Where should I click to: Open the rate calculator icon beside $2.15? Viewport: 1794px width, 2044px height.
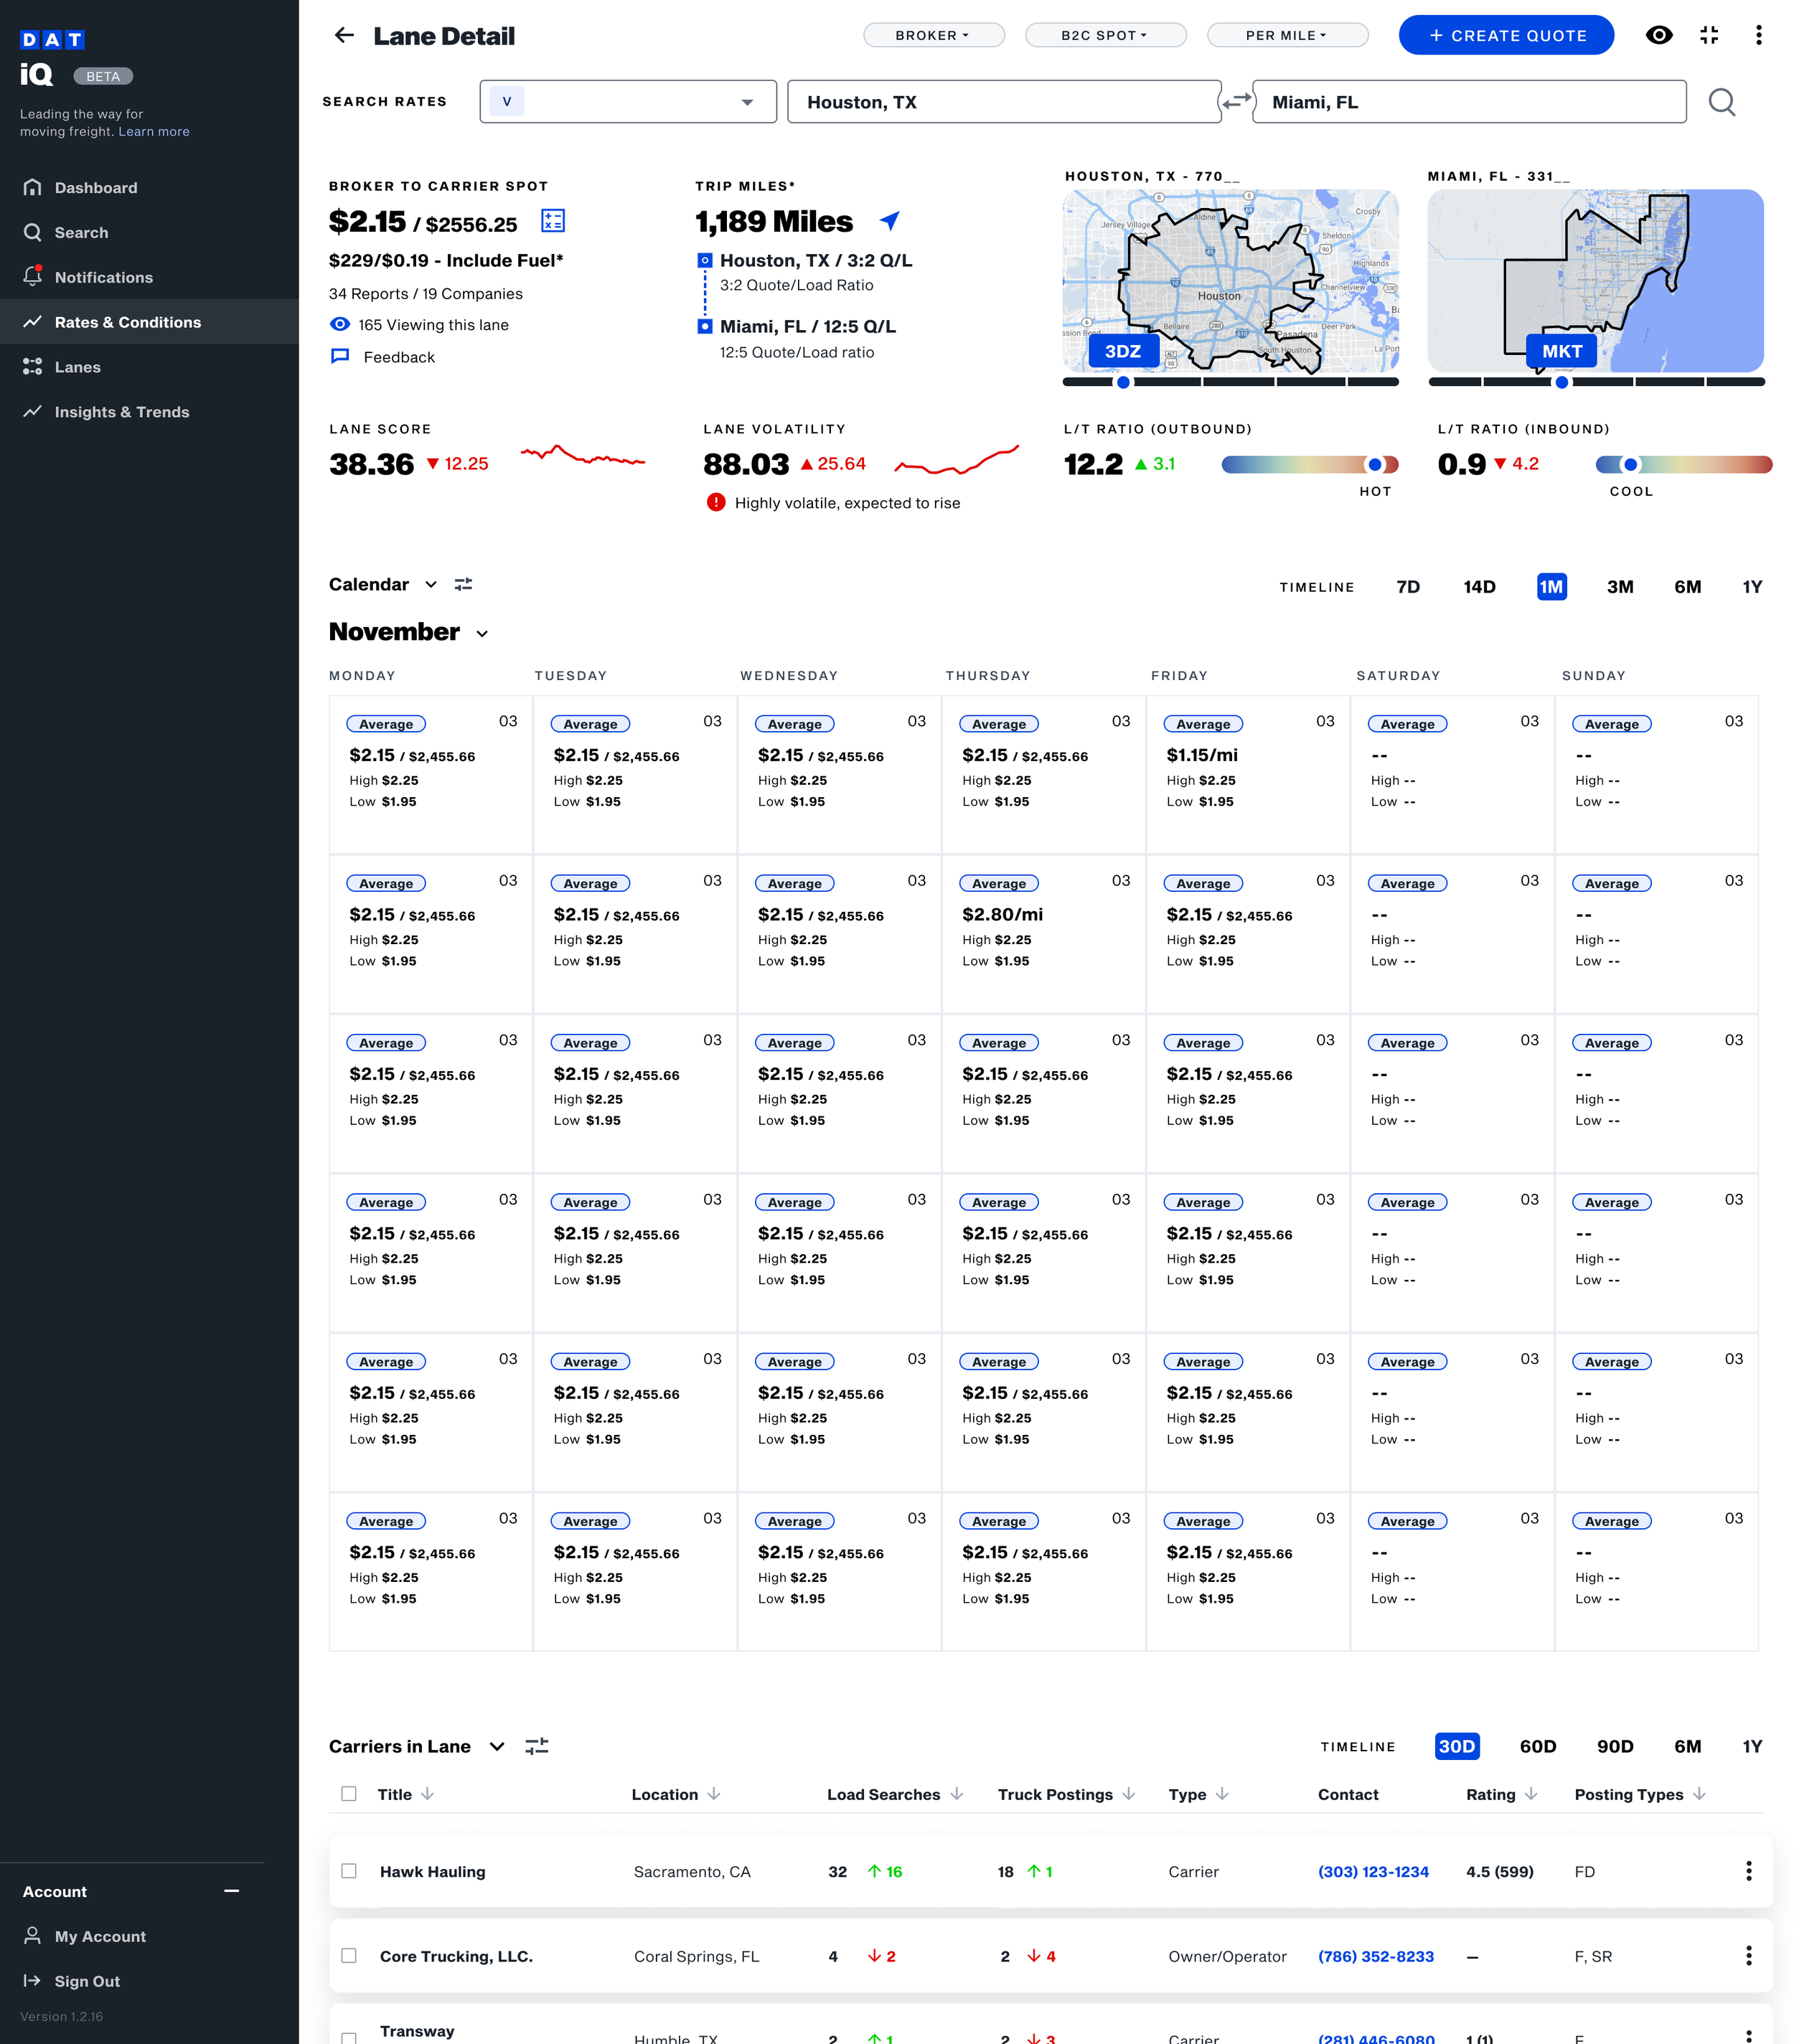click(553, 222)
